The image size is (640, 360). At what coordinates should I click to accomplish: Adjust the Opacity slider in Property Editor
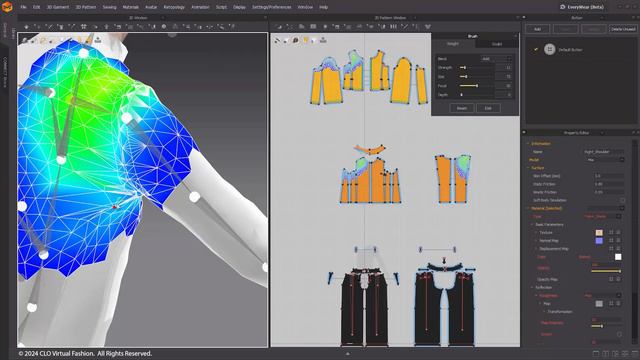pyautogui.click(x=606, y=271)
